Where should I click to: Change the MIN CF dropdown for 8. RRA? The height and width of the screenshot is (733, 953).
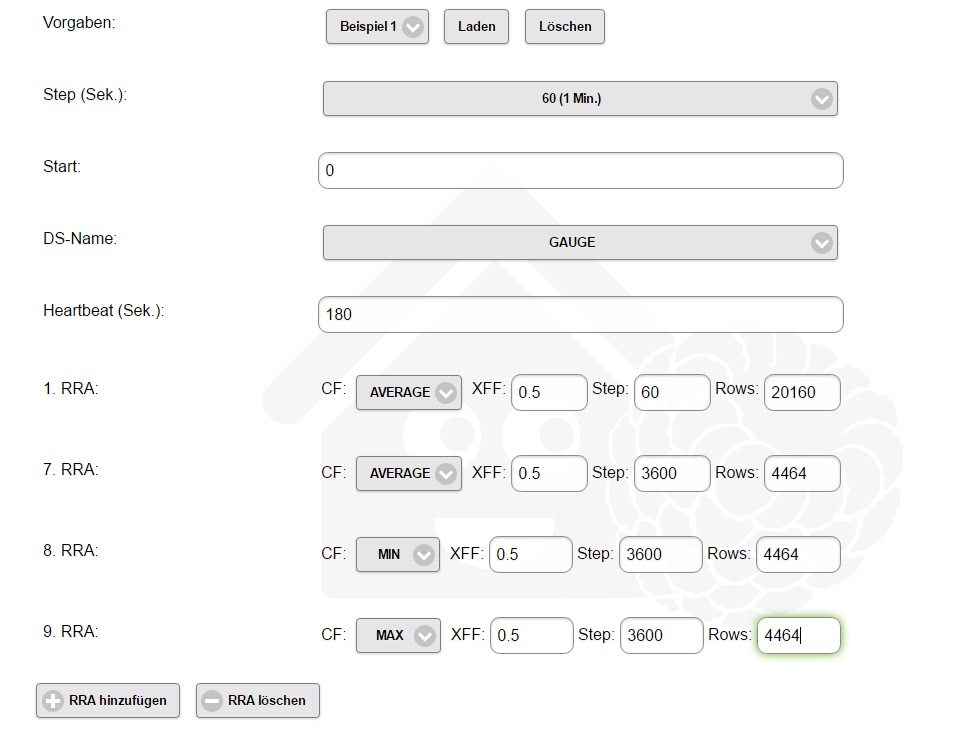[x=397, y=555]
